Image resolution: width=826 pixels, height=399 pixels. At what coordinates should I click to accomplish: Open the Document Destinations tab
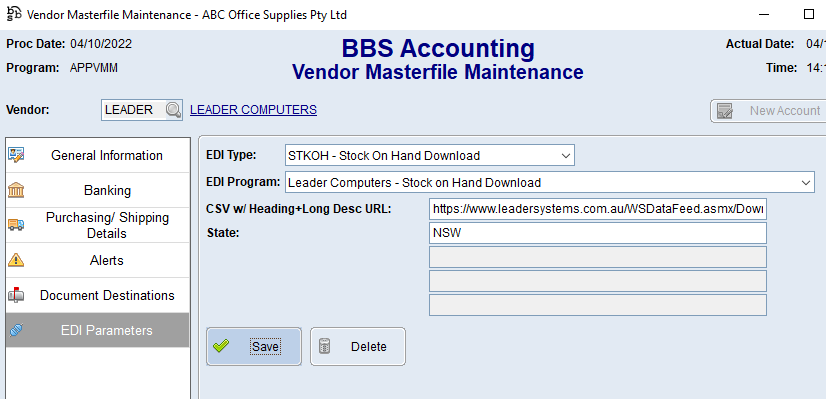pyautogui.click(x=98, y=295)
